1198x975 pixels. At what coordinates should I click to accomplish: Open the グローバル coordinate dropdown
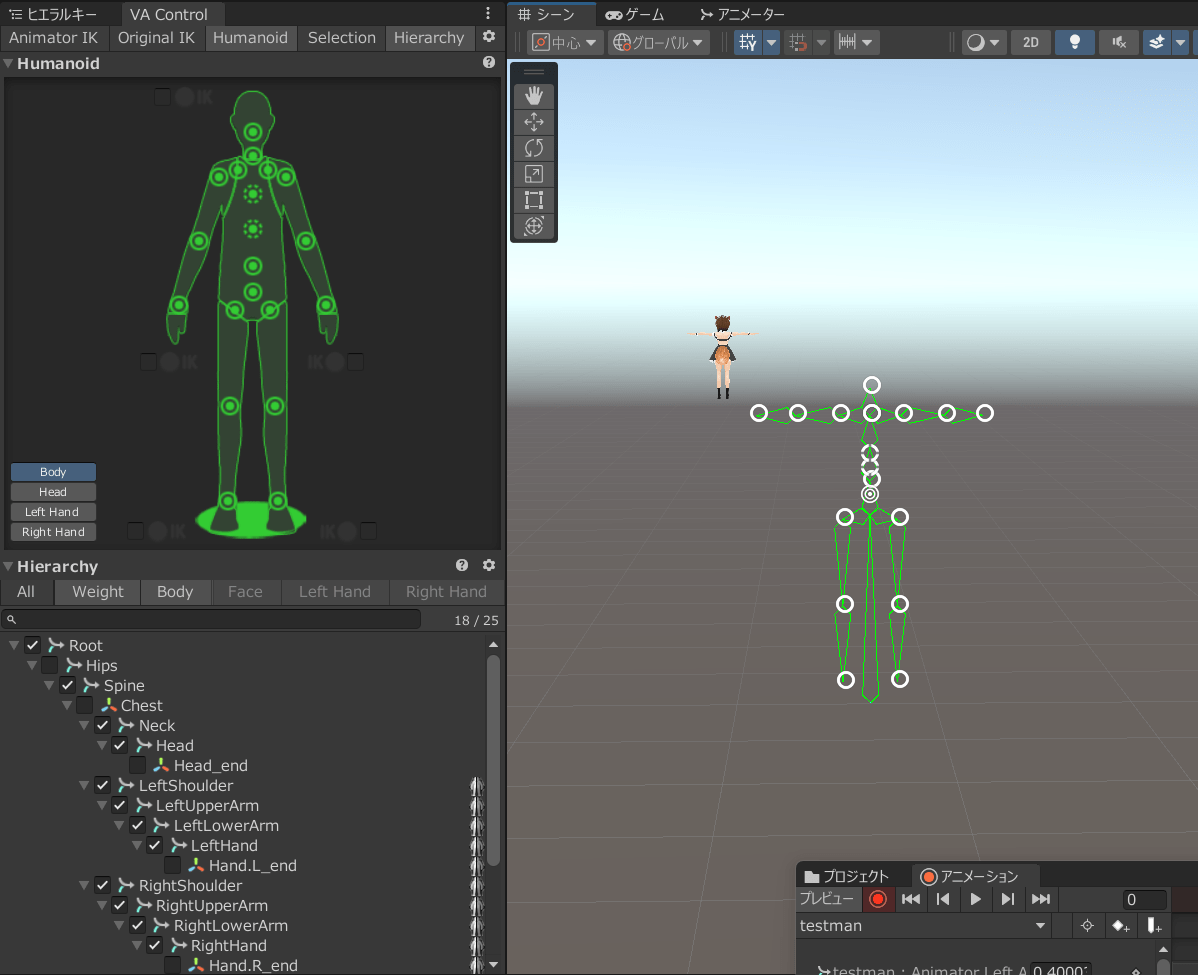tap(659, 43)
